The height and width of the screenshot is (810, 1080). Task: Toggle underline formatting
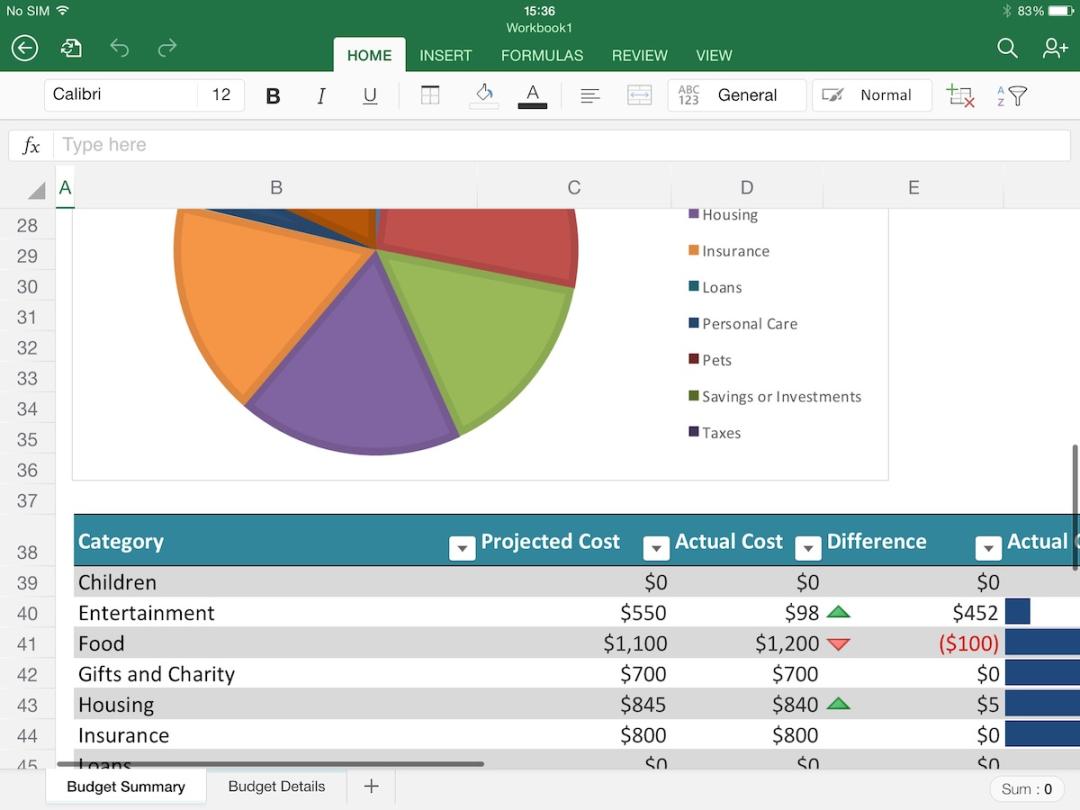[370, 96]
